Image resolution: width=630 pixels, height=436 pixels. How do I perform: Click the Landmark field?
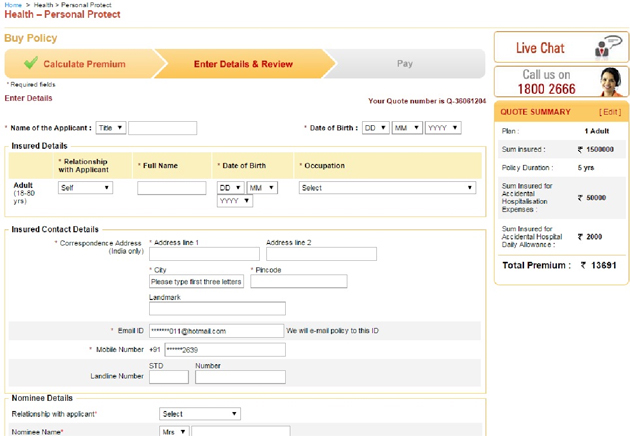[217, 309]
